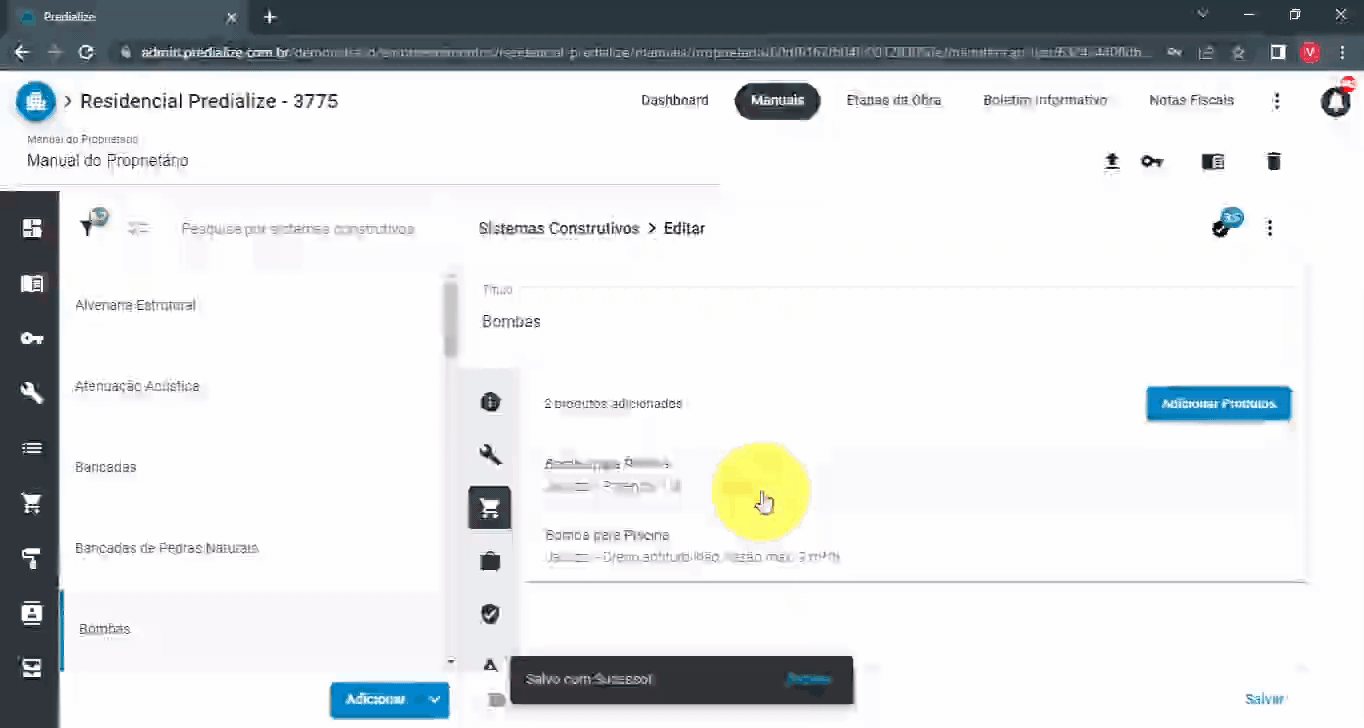1364x728 pixels.
Task: Open the briefcase tab icon
Action: tap(490, 561)
